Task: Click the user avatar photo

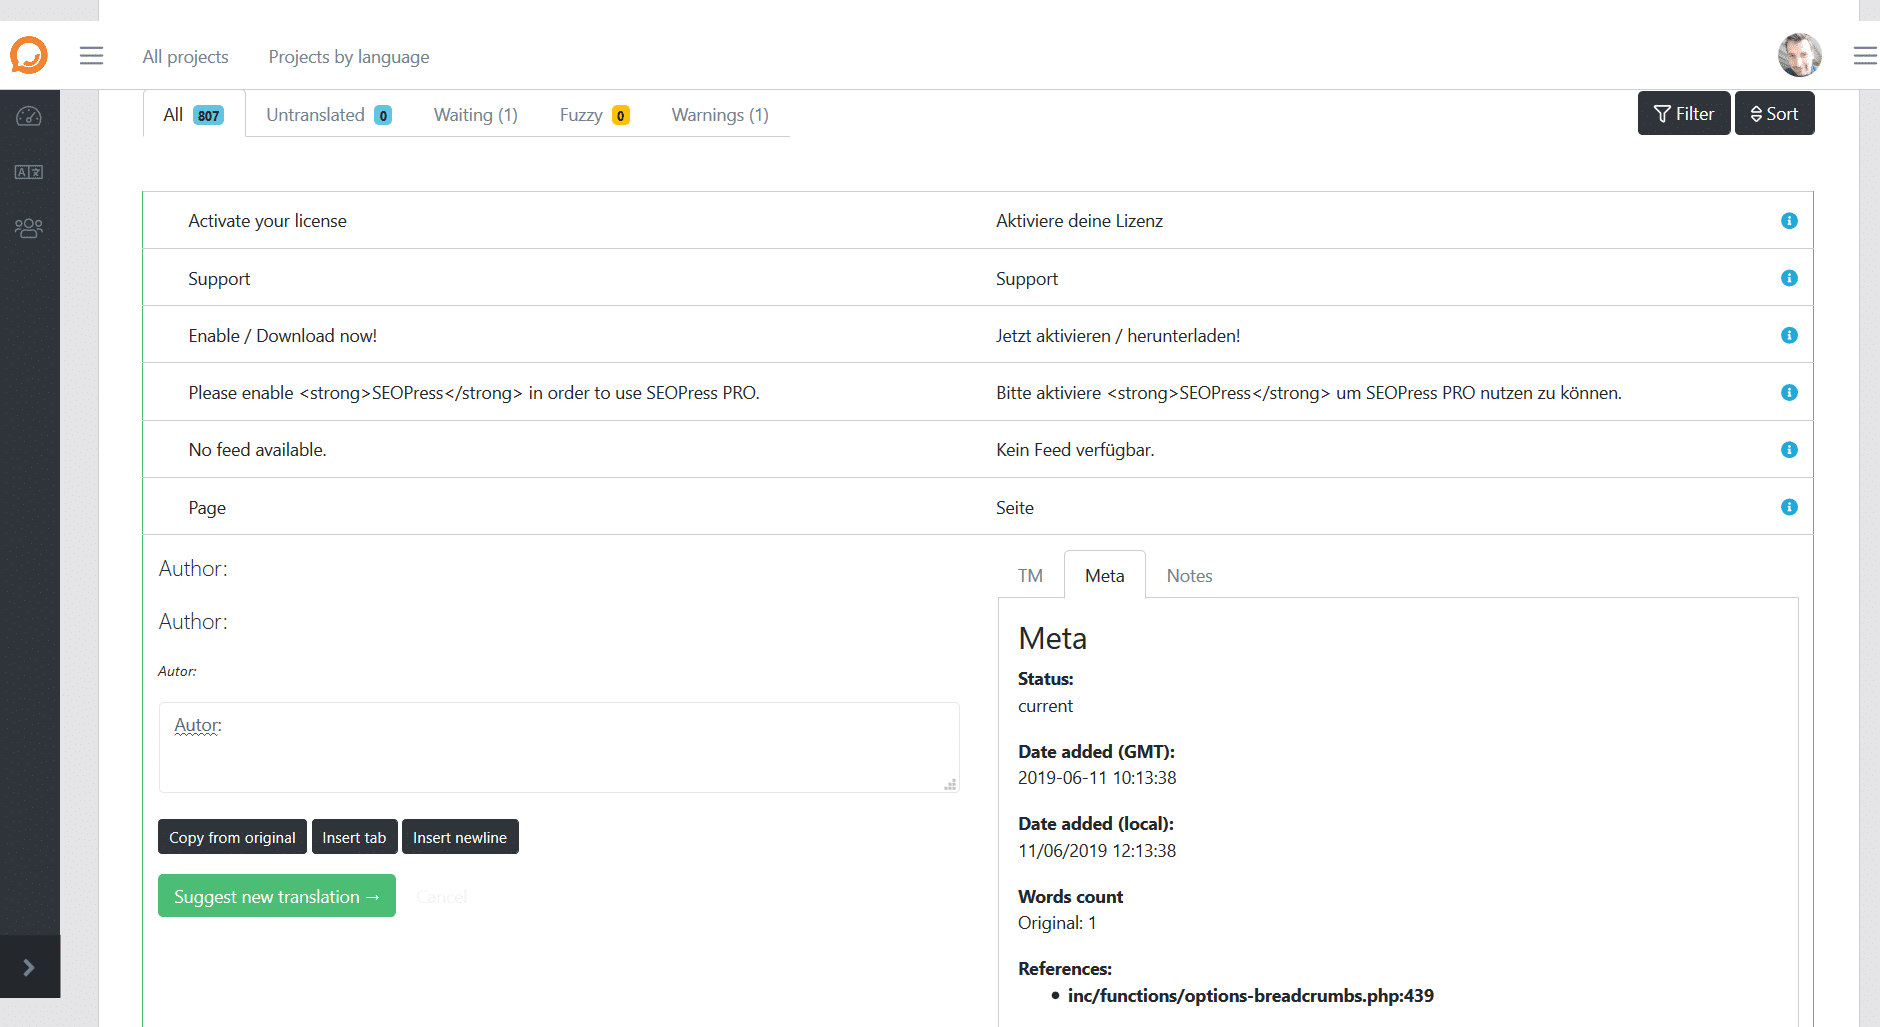Action: (x=1799, y=55)
